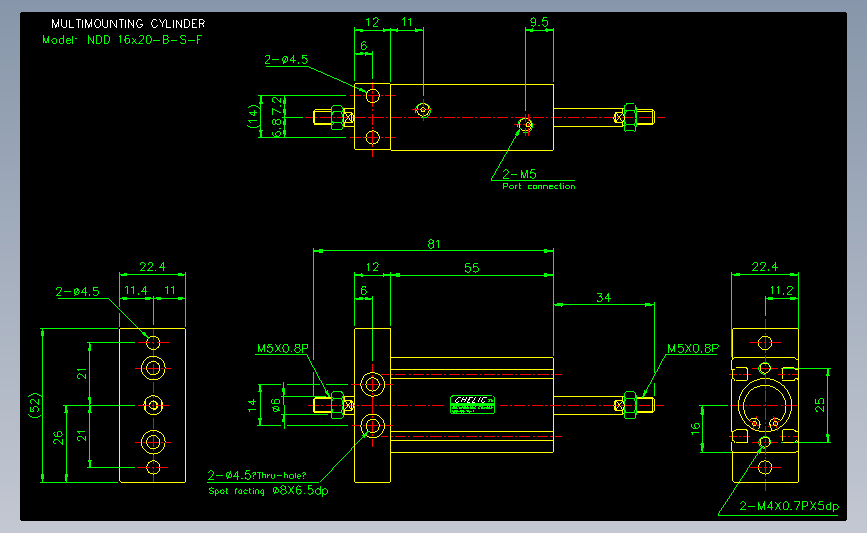Click the right M5X0.8P thread label

(693, 348)
